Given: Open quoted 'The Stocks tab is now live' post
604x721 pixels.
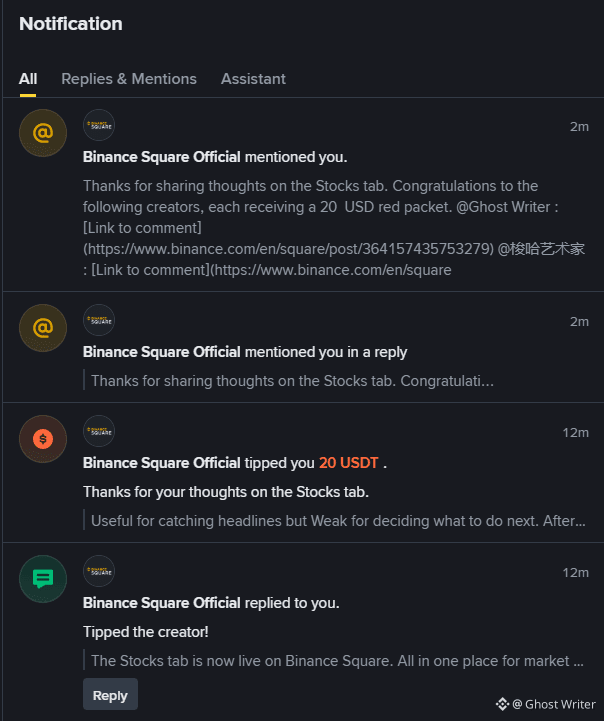Looking at the screenshot, I should point(337,661).
